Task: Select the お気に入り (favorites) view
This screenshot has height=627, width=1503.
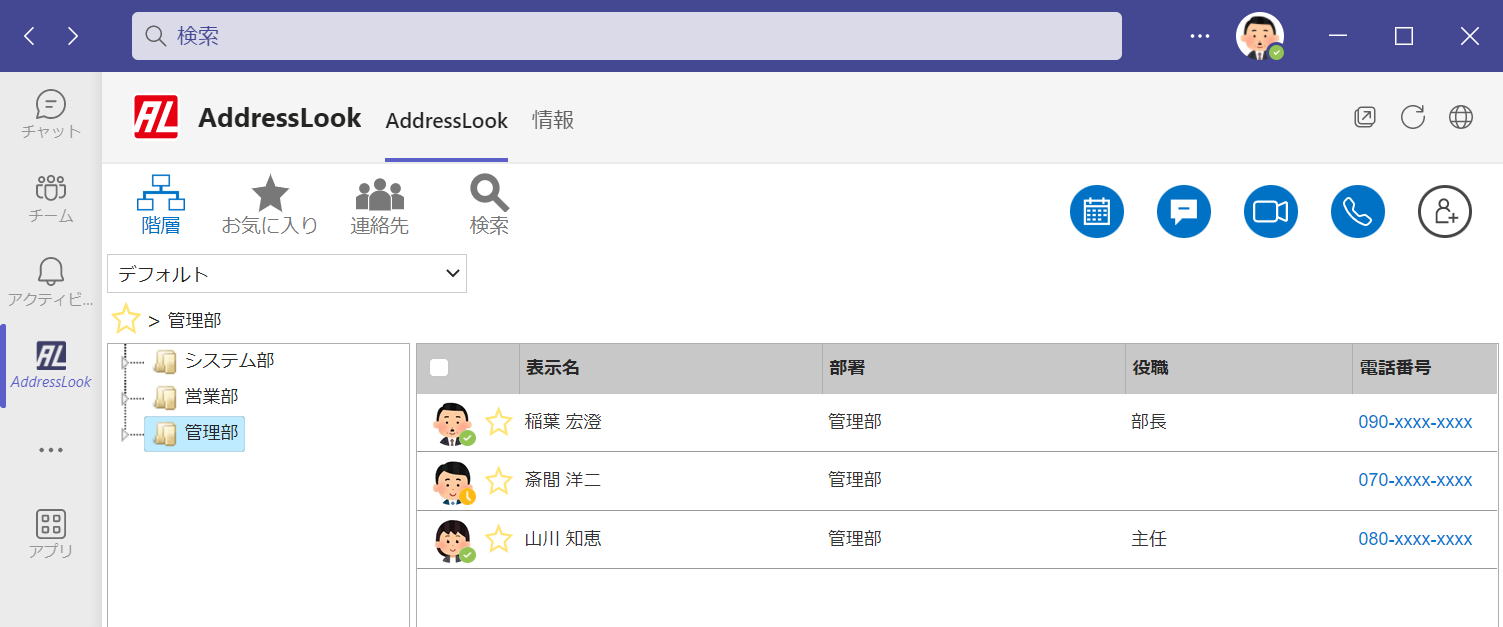Action: tap(270, 203)
